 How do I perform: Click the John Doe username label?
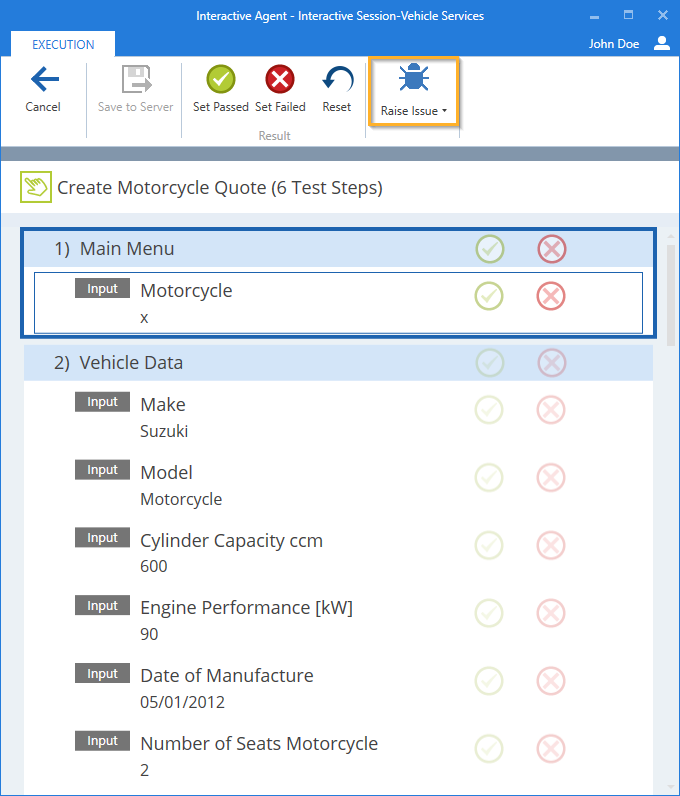click(614, 44)
